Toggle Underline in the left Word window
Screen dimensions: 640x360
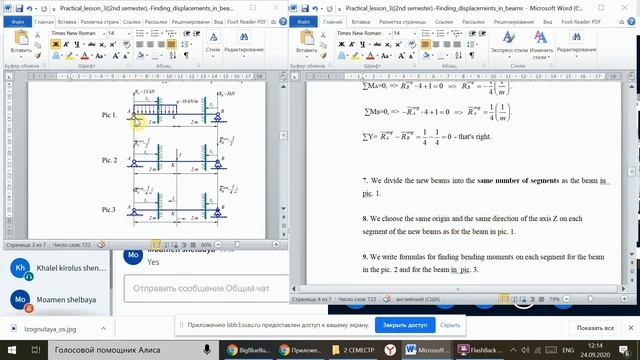76,44
